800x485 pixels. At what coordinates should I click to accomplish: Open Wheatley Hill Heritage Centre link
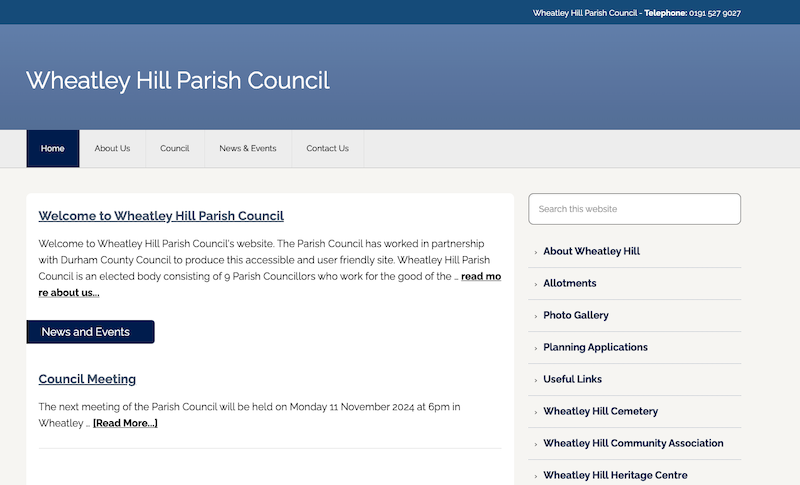(615, 475)
